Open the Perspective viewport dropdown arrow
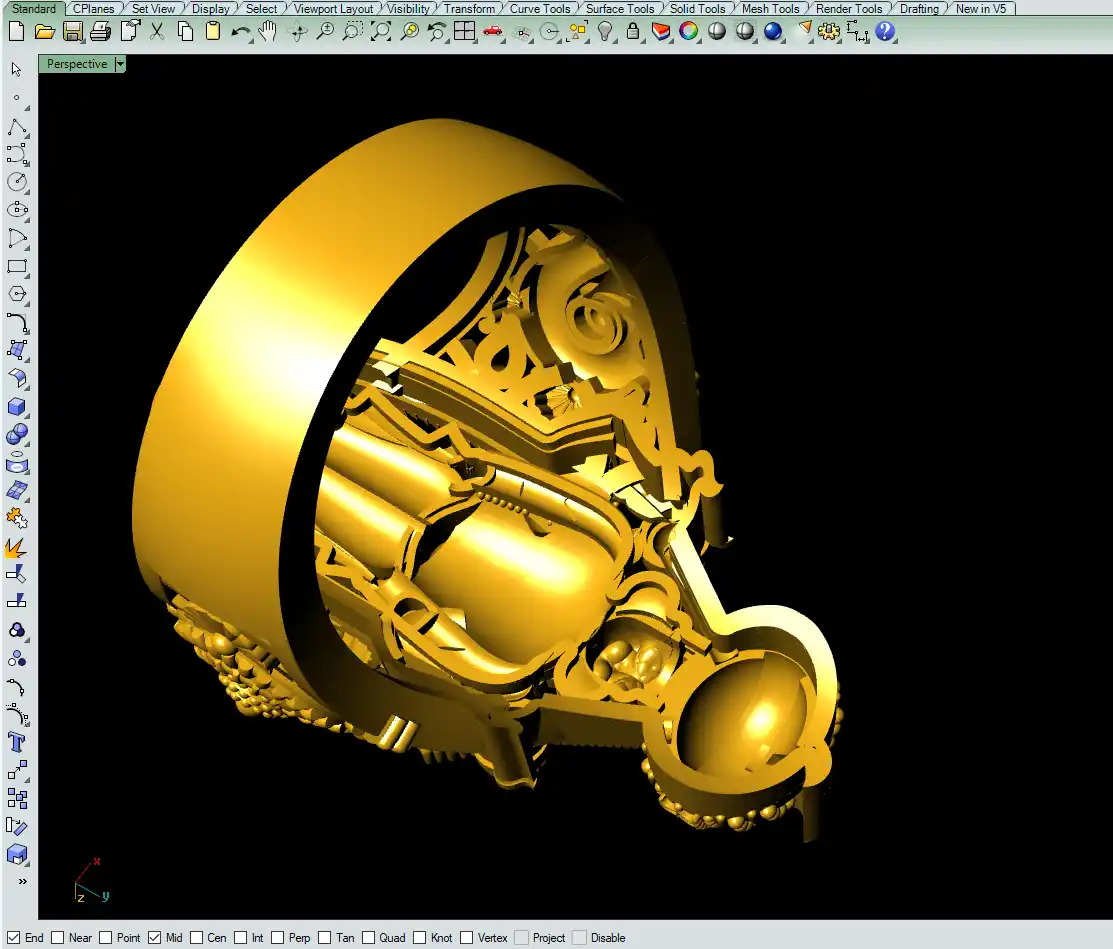This screenshot has height=949, width=1113. pyautogui.click(x=120, y=64)
